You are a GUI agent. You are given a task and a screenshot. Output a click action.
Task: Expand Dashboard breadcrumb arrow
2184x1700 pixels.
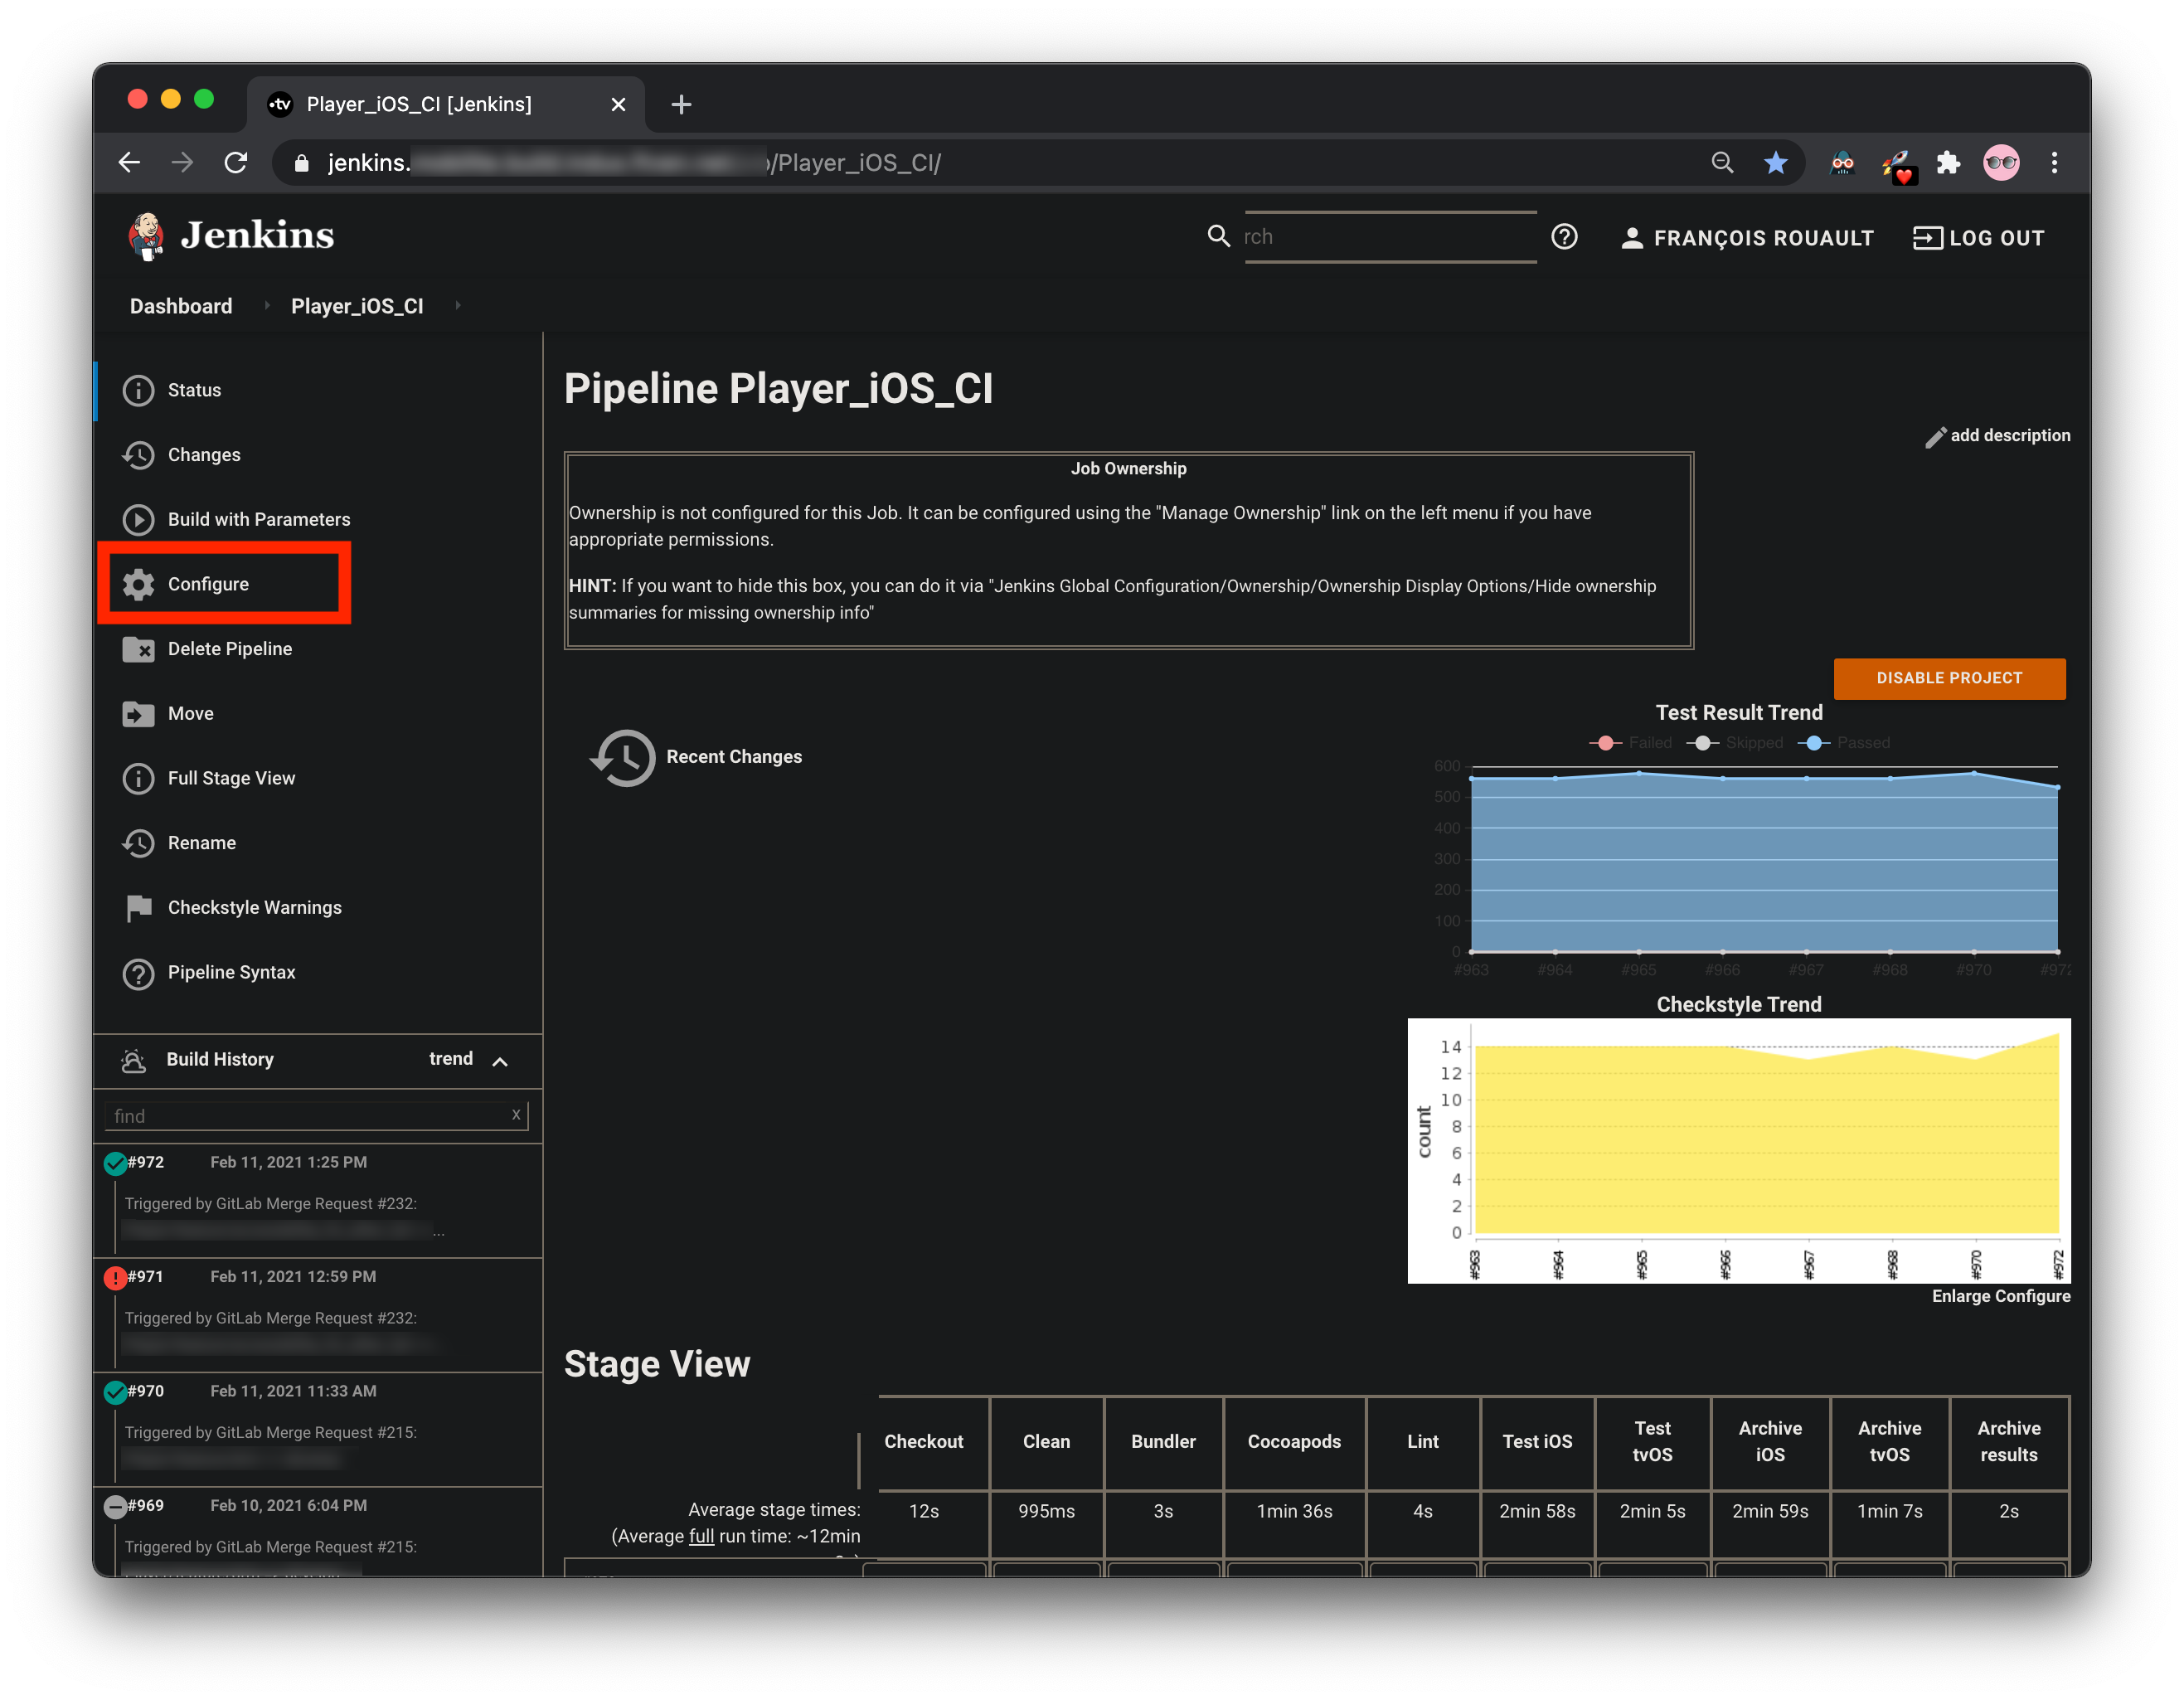click(266, 305)
